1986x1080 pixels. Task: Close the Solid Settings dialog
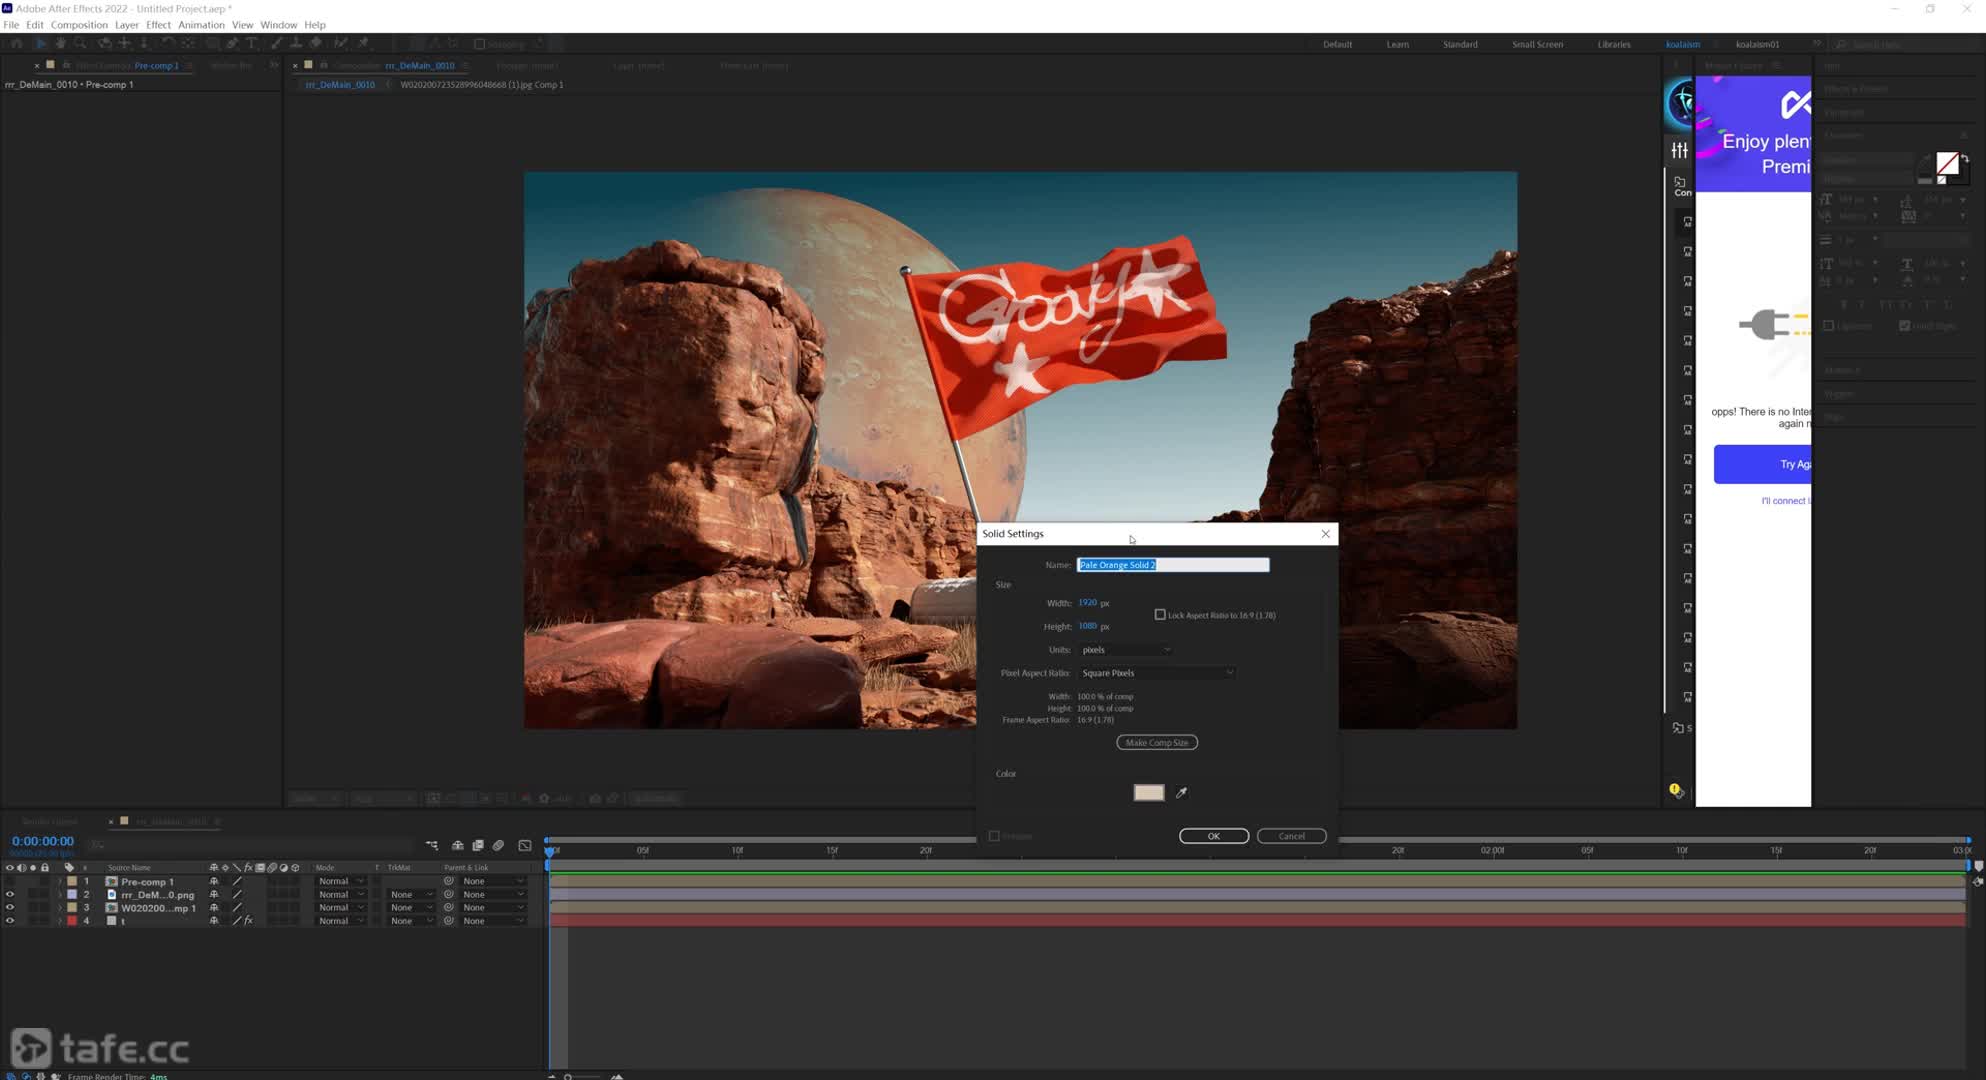pos(1326,534)
